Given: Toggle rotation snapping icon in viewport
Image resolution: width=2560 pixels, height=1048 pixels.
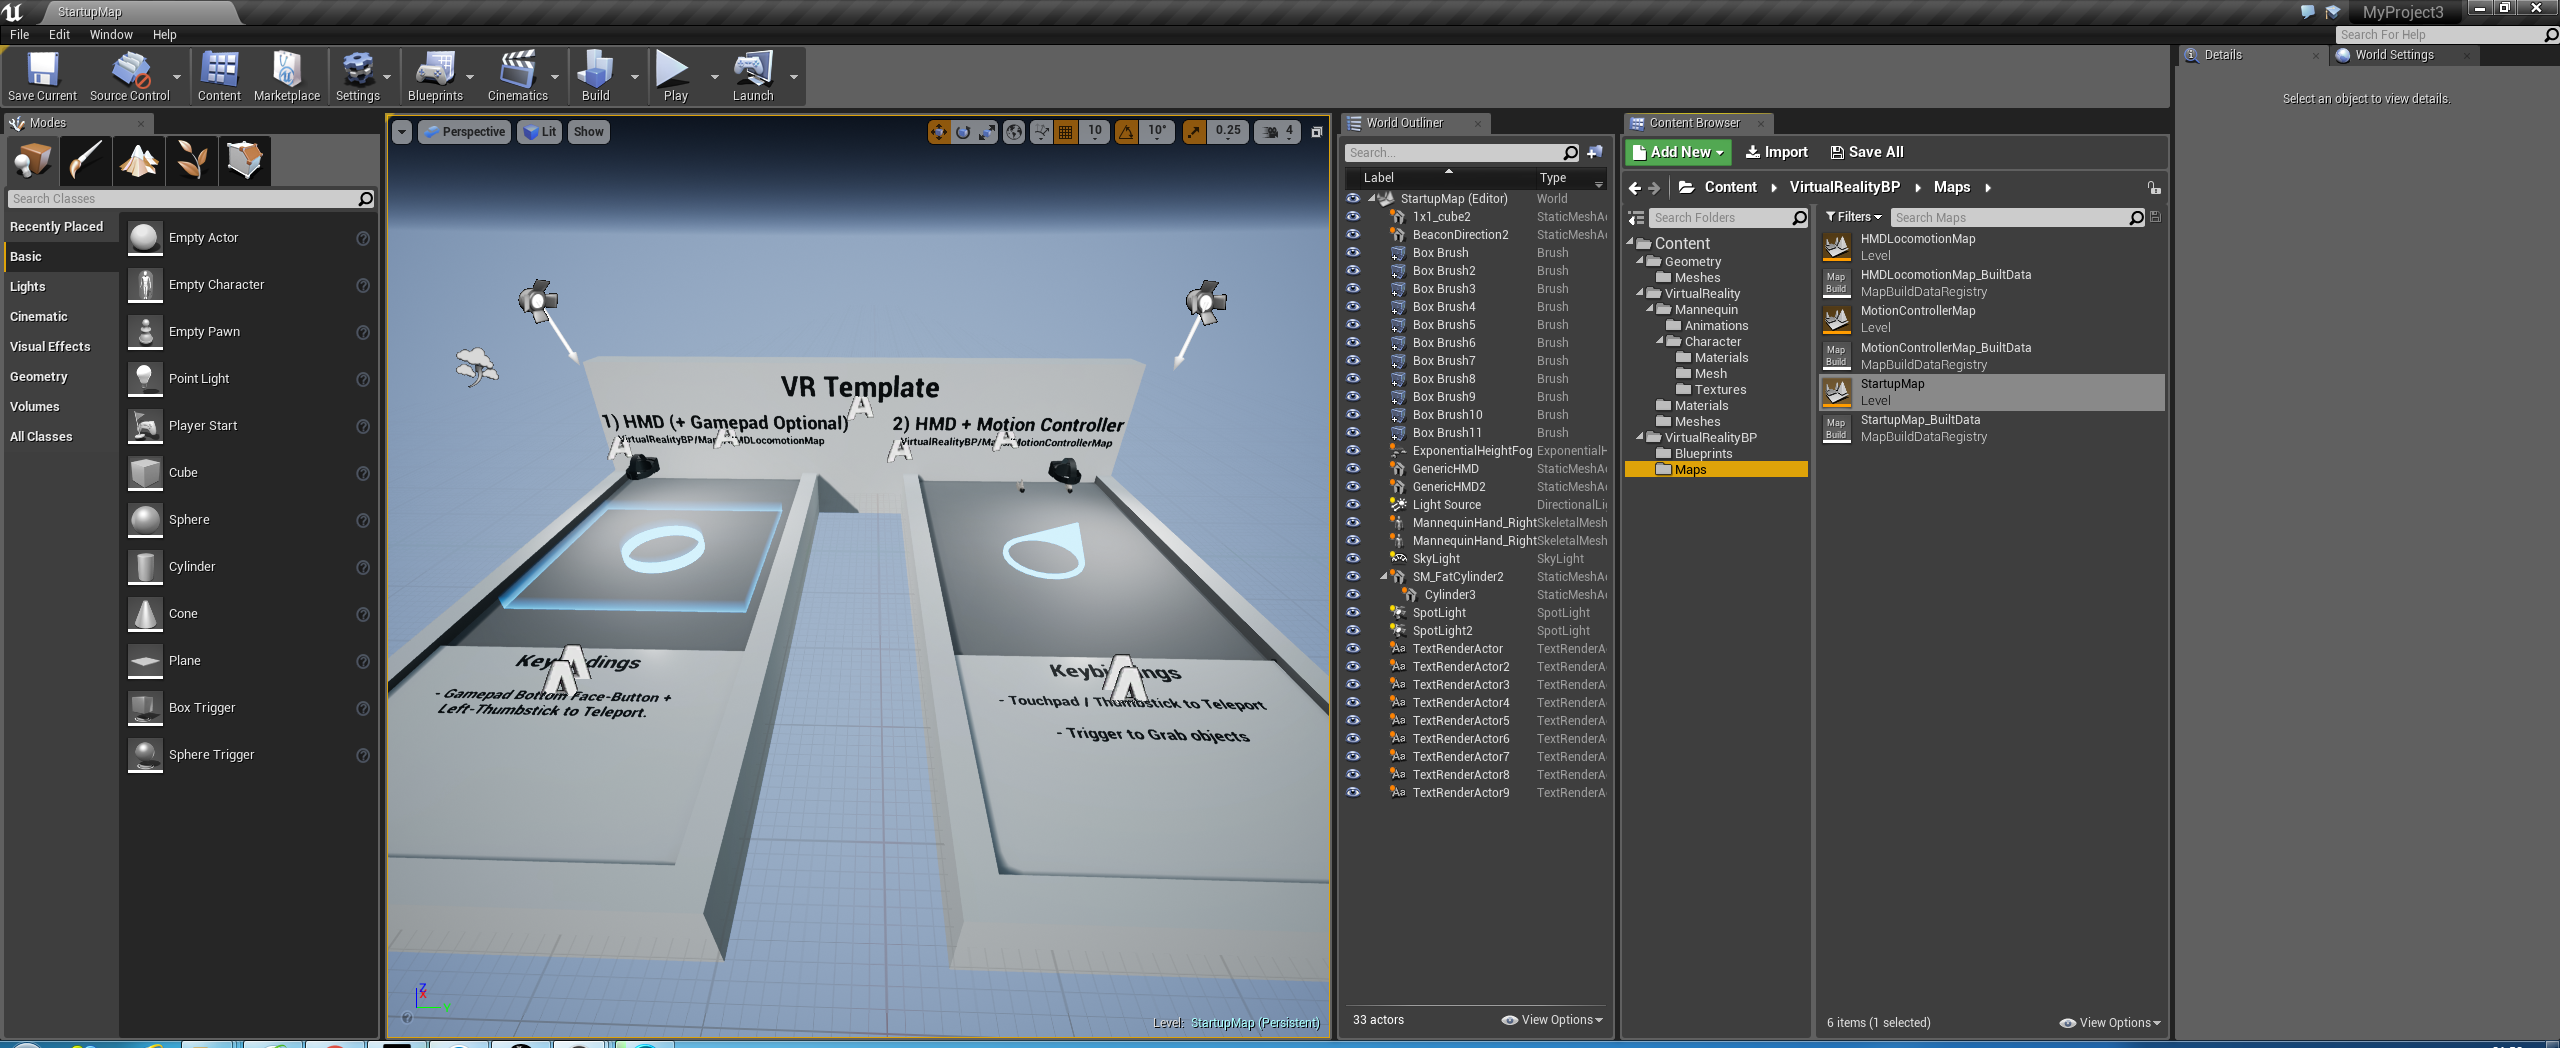Looking at the screenshot, I should [1126, 132].
